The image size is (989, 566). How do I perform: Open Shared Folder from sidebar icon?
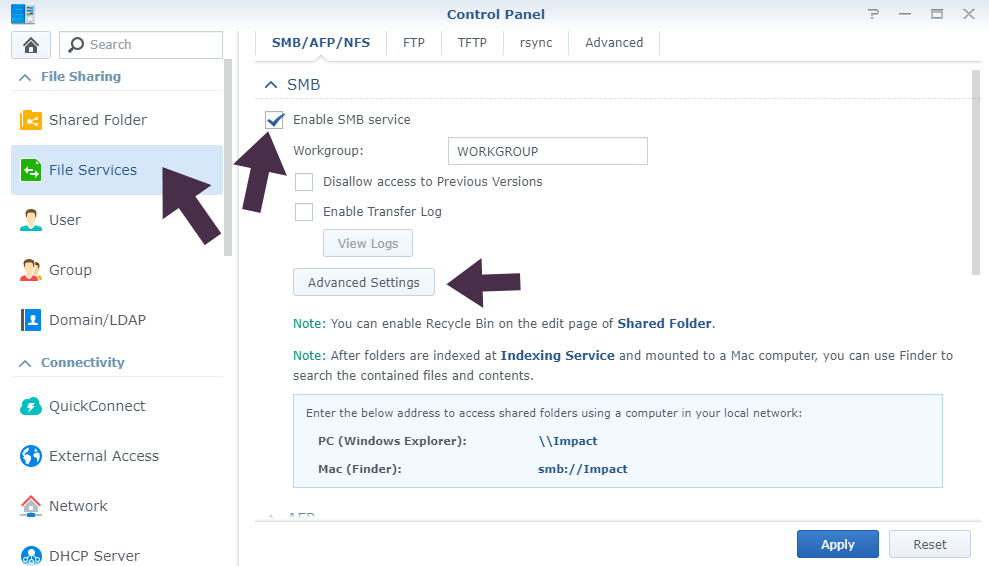click(31, 120)
